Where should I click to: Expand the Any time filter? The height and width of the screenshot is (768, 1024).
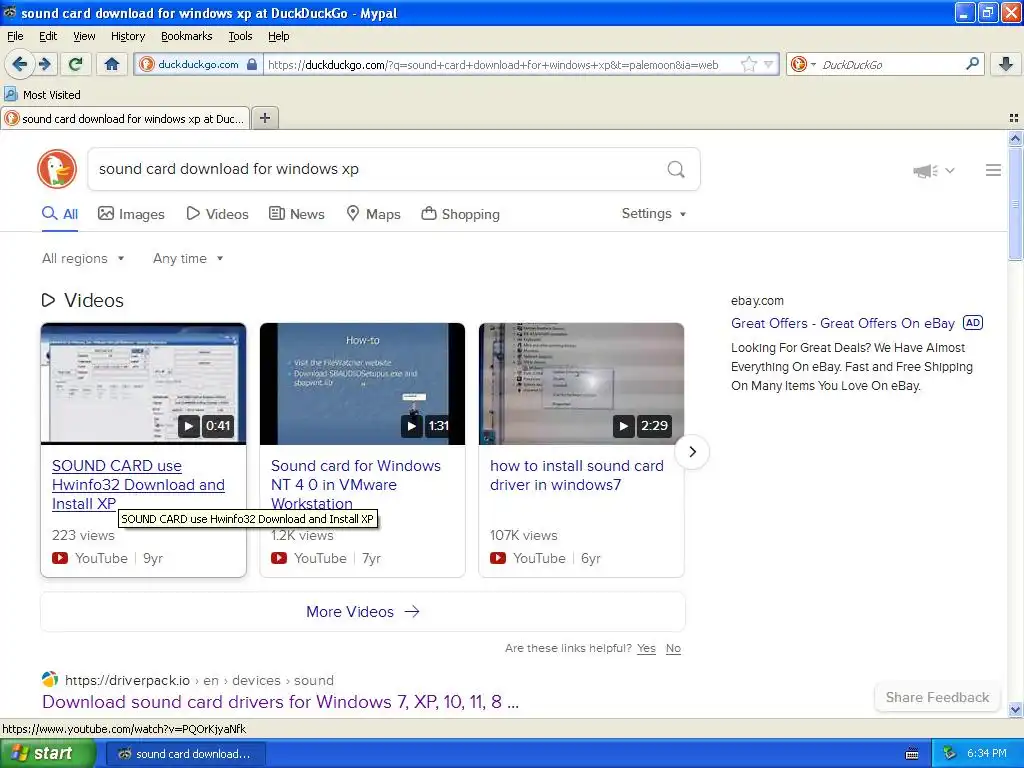(x=188, y=259)
